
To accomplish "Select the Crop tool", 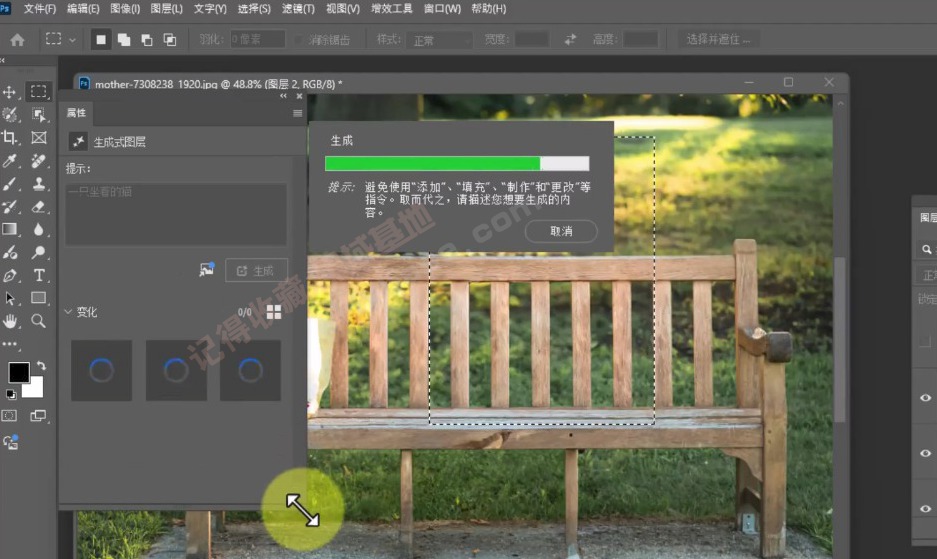I will [x=10, y=138].
